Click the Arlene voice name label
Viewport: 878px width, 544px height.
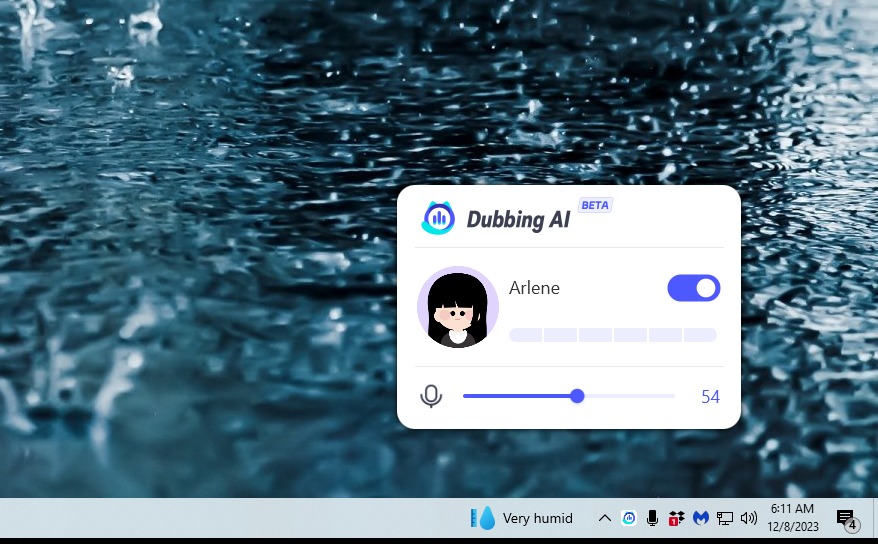click(x=534, y=288)
